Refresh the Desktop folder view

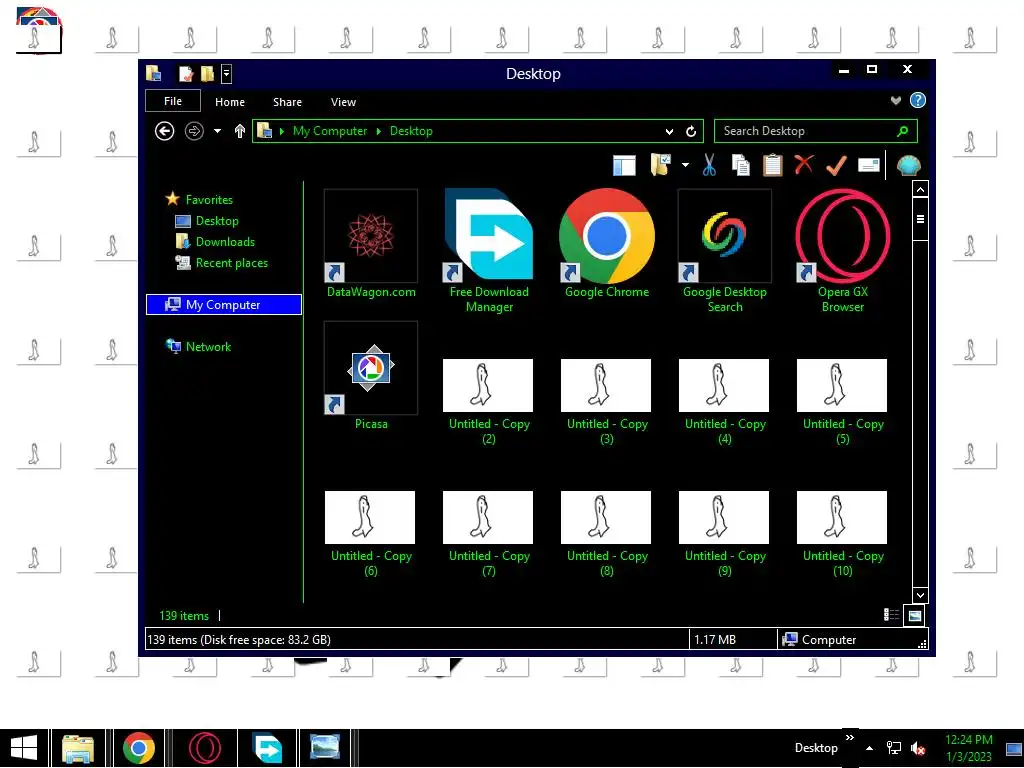[691, 131]
